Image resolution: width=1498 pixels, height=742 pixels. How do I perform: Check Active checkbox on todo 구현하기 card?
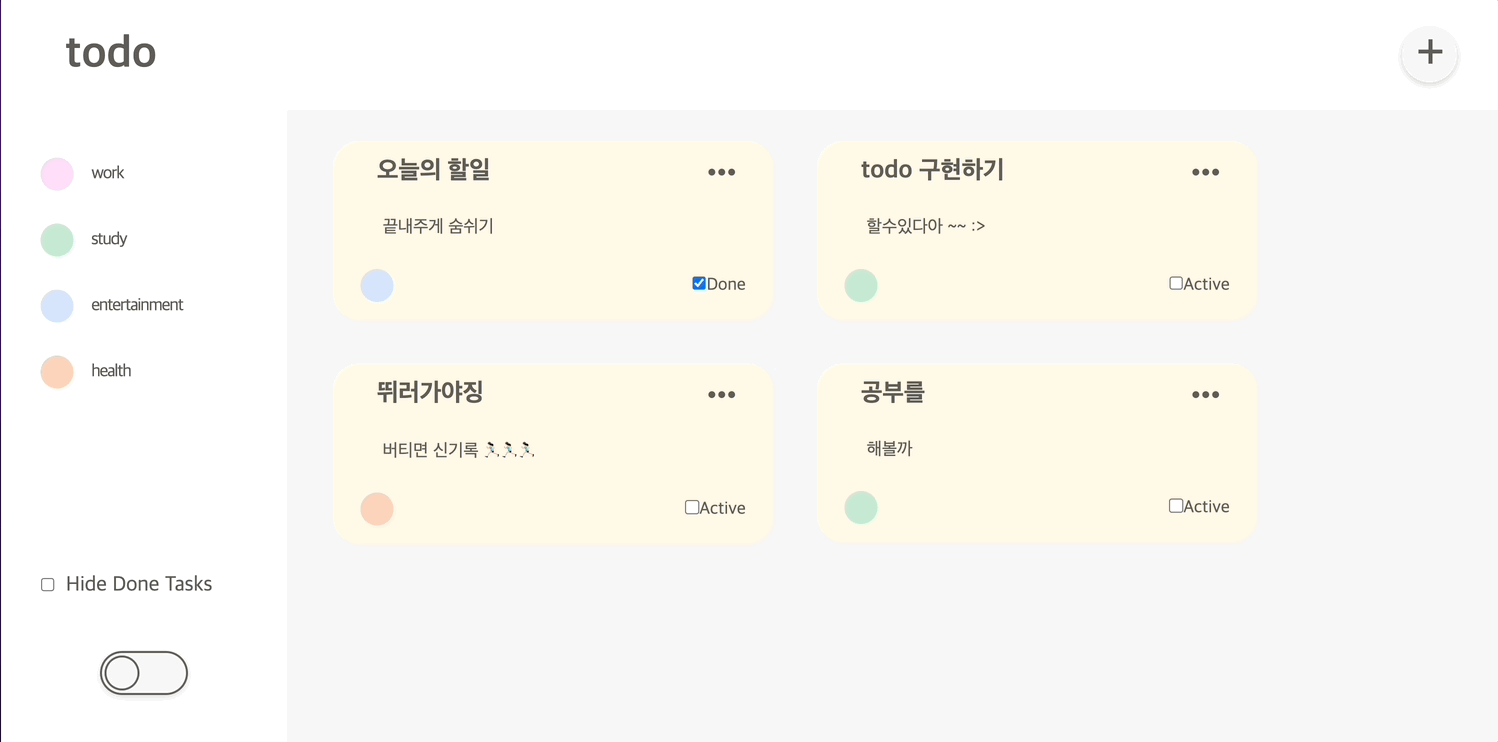pos(1176,283)
